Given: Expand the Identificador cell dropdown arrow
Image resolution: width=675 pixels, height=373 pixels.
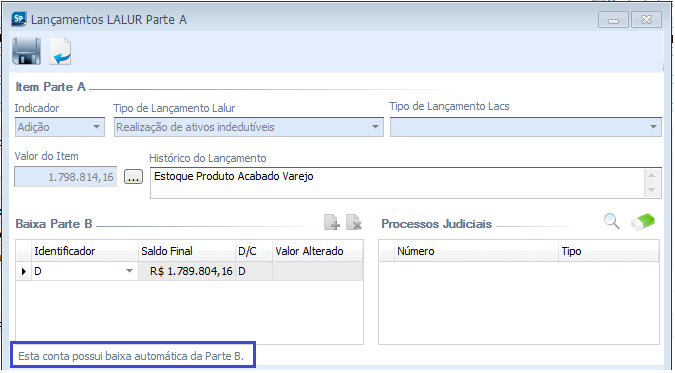Looking at the screenshot, I should click(129, 271).
